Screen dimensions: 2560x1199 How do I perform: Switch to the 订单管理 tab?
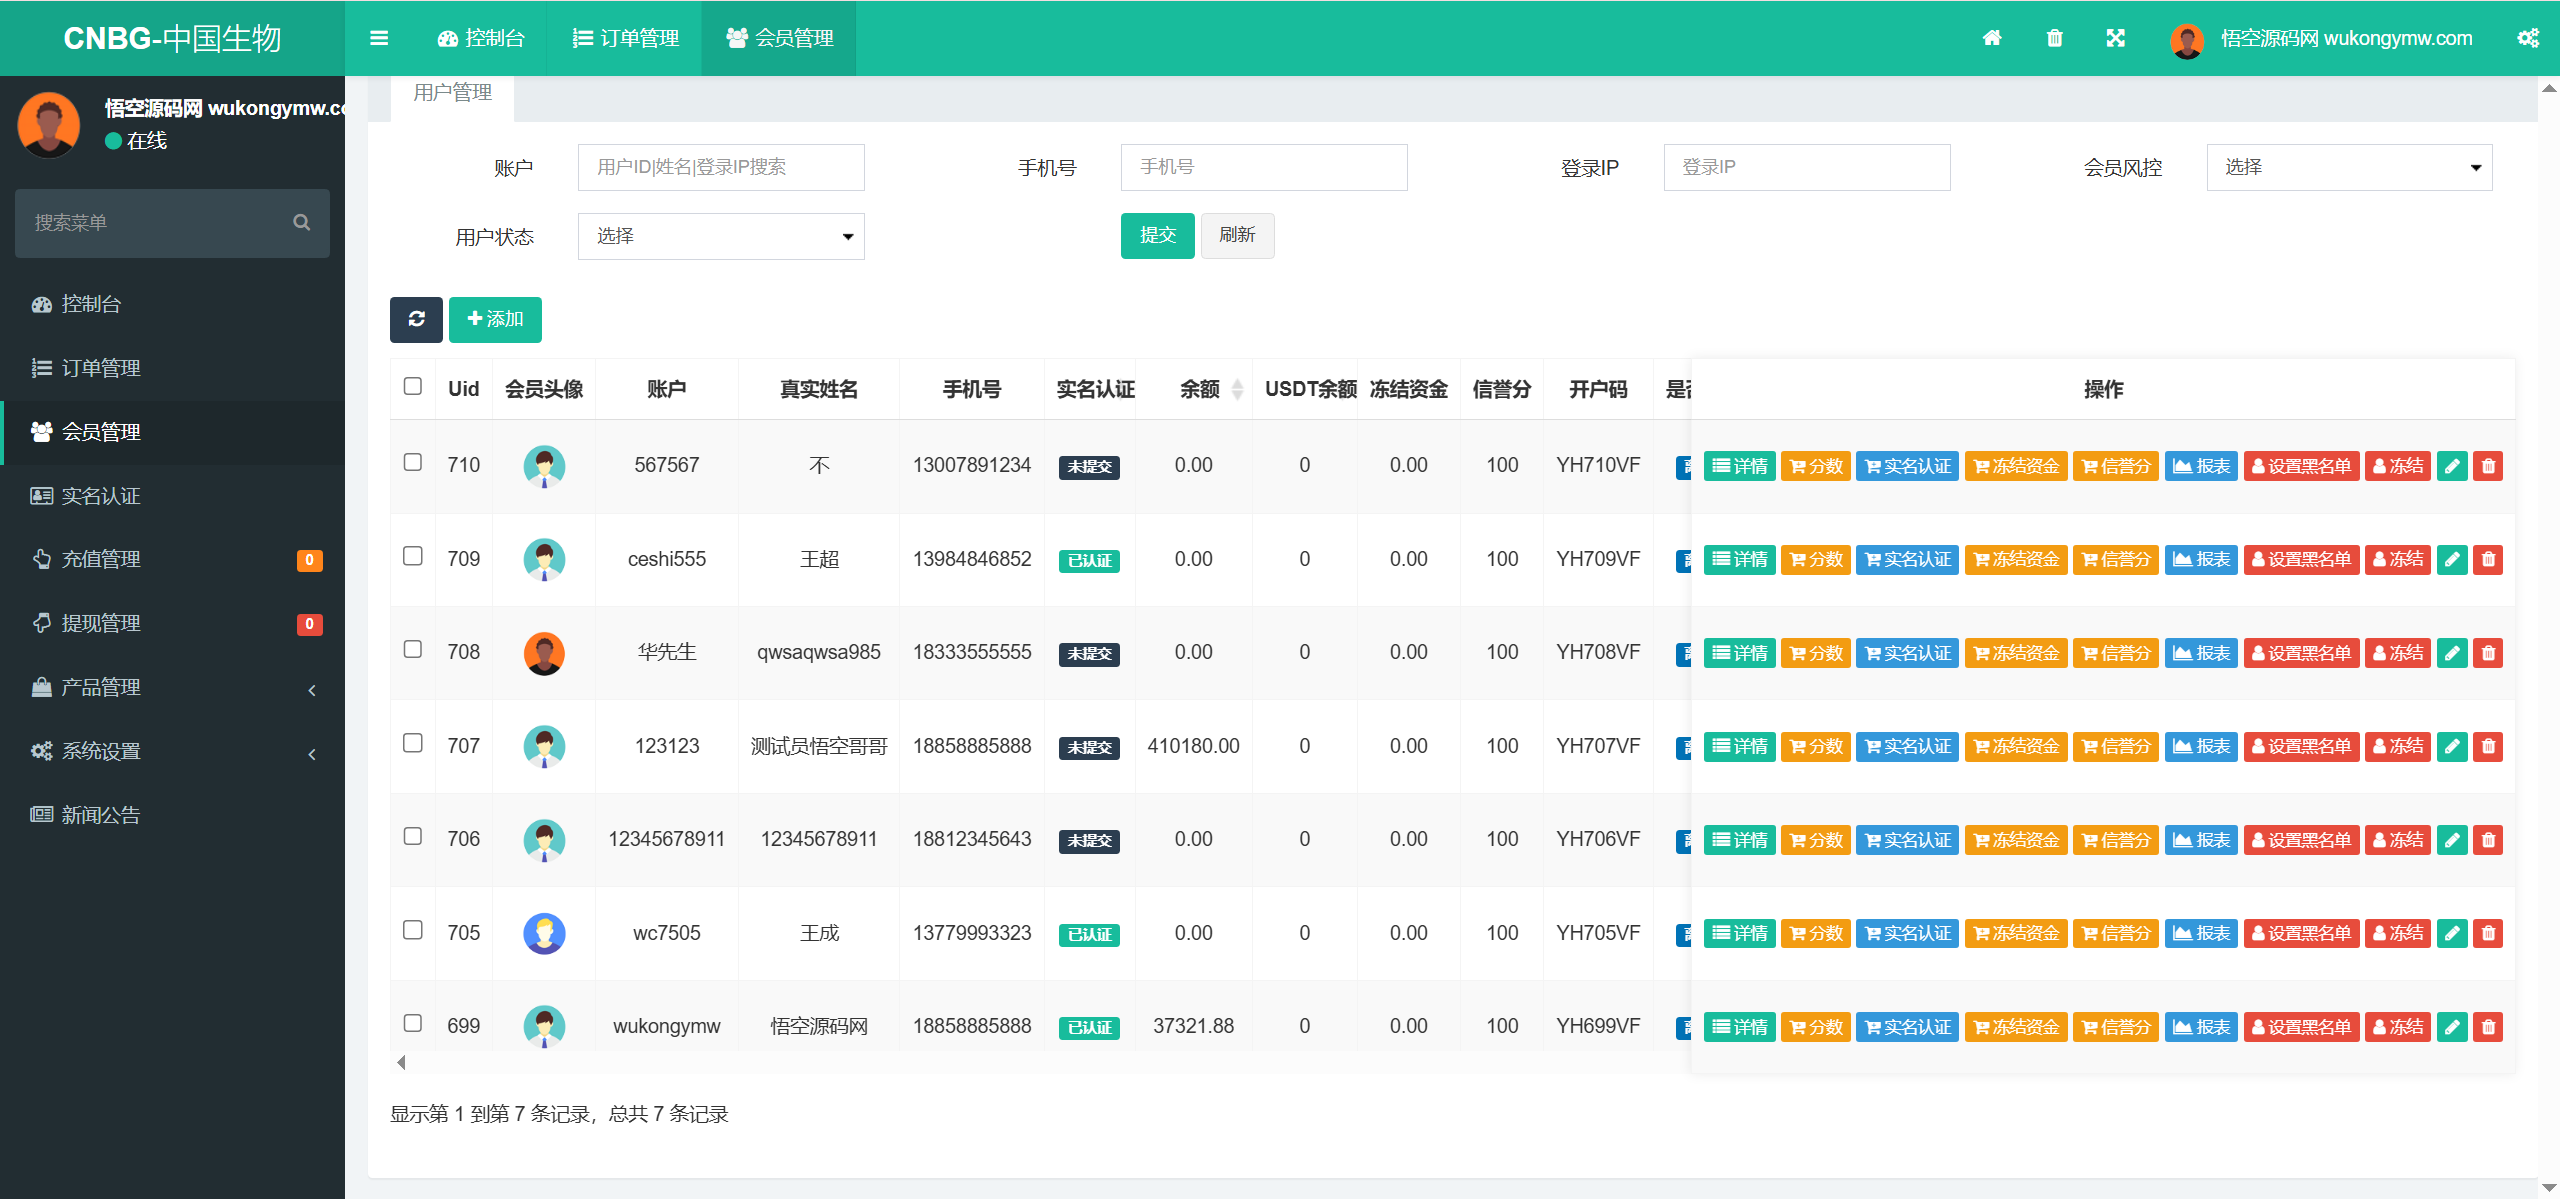tap(624, 38)
